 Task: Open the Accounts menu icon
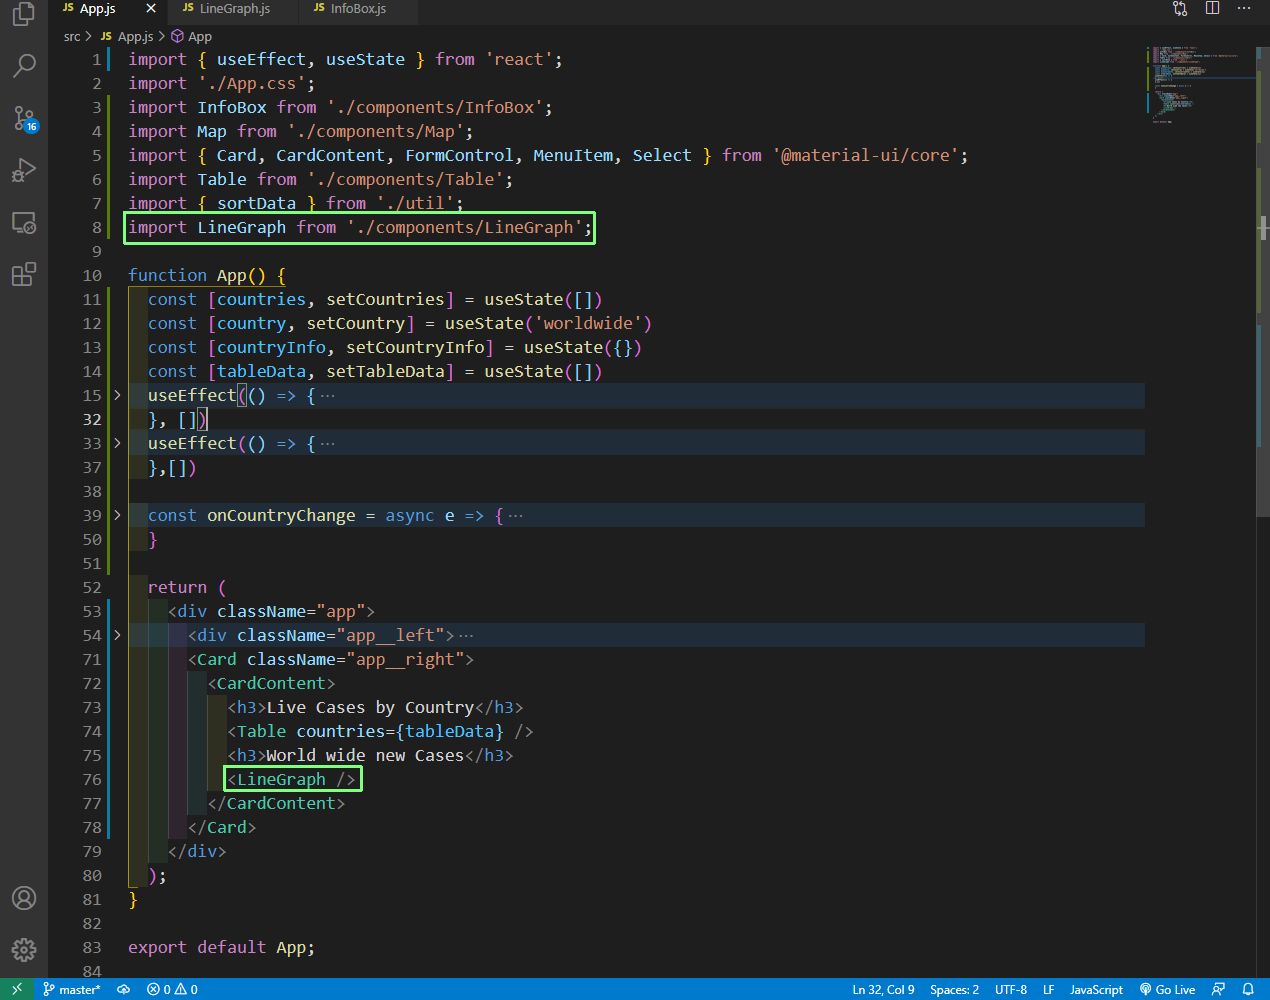(x=23, y=898)
